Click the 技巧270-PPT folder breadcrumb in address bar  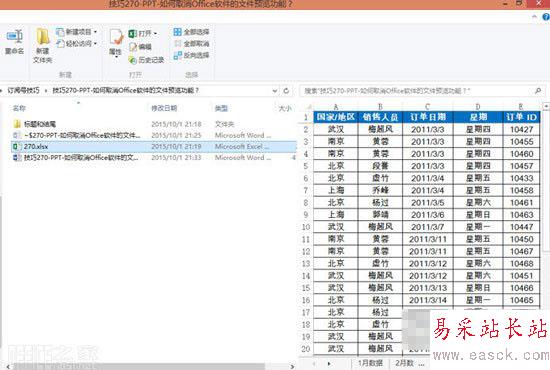(x=126, y=90)
